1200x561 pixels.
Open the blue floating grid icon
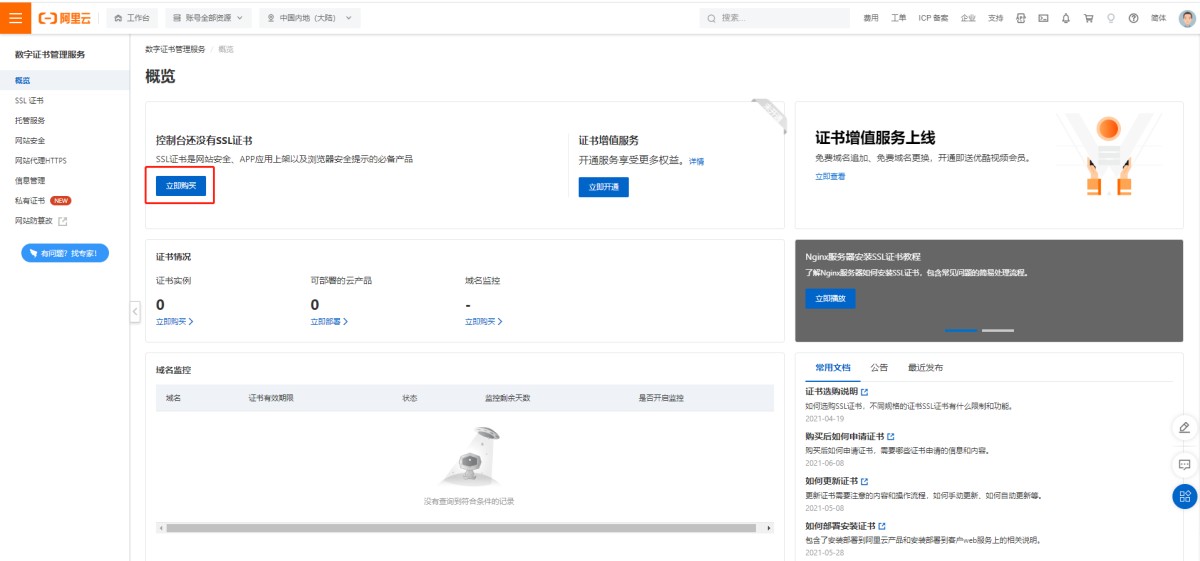click(x=1184, y=496)
